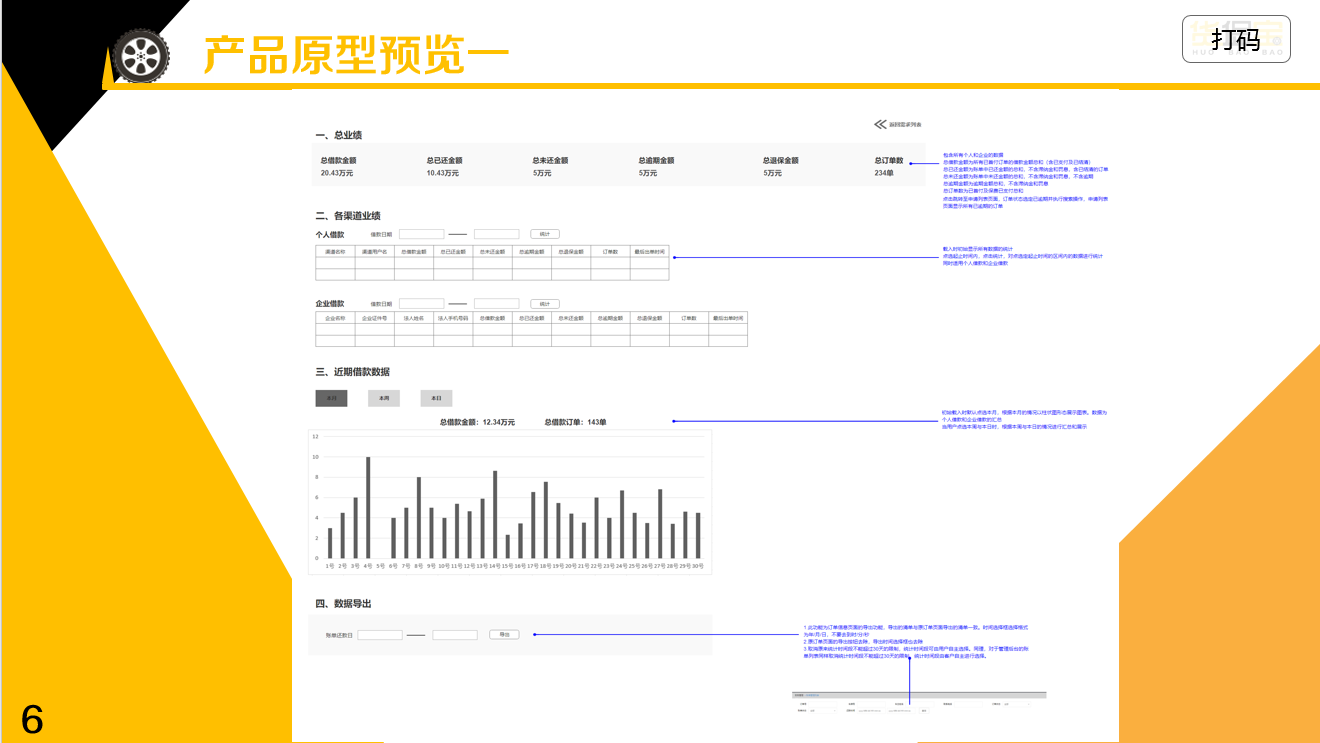Click the 账单还款日 start date field
This screenshot has height=743, width=1320.
380,635
